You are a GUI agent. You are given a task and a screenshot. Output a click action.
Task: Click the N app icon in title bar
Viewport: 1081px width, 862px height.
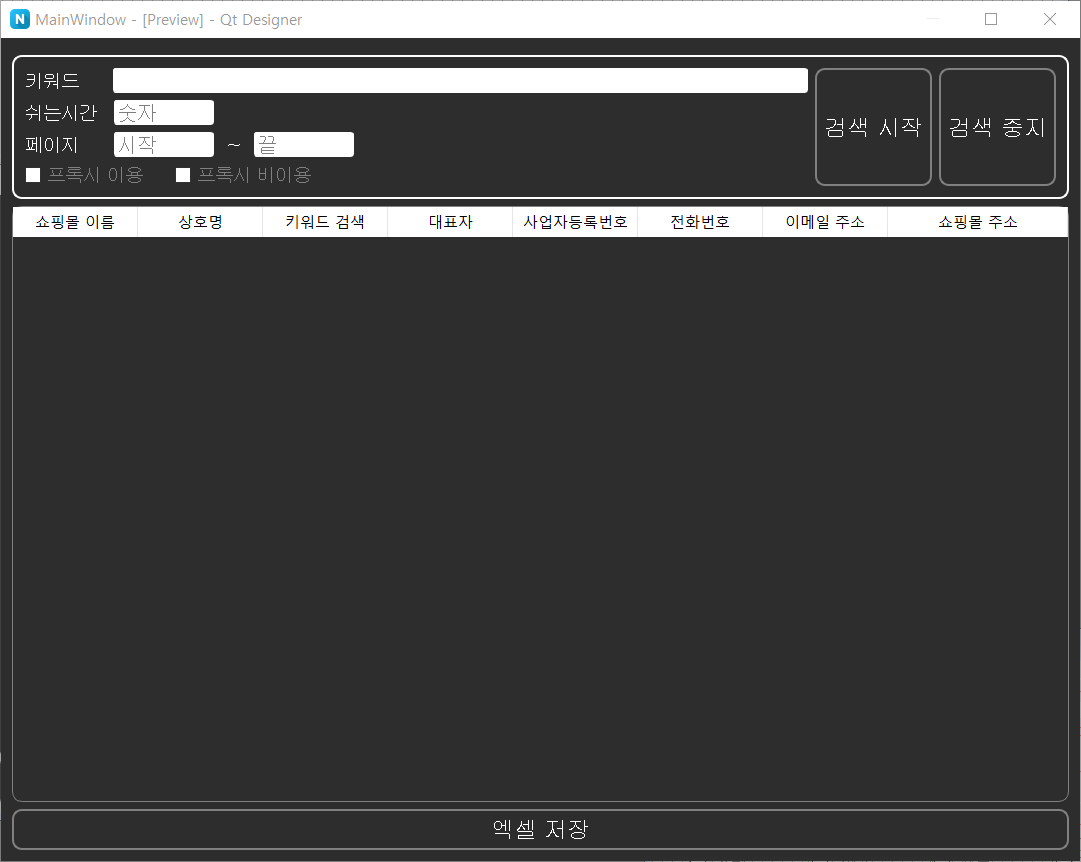tap(20, 19)
